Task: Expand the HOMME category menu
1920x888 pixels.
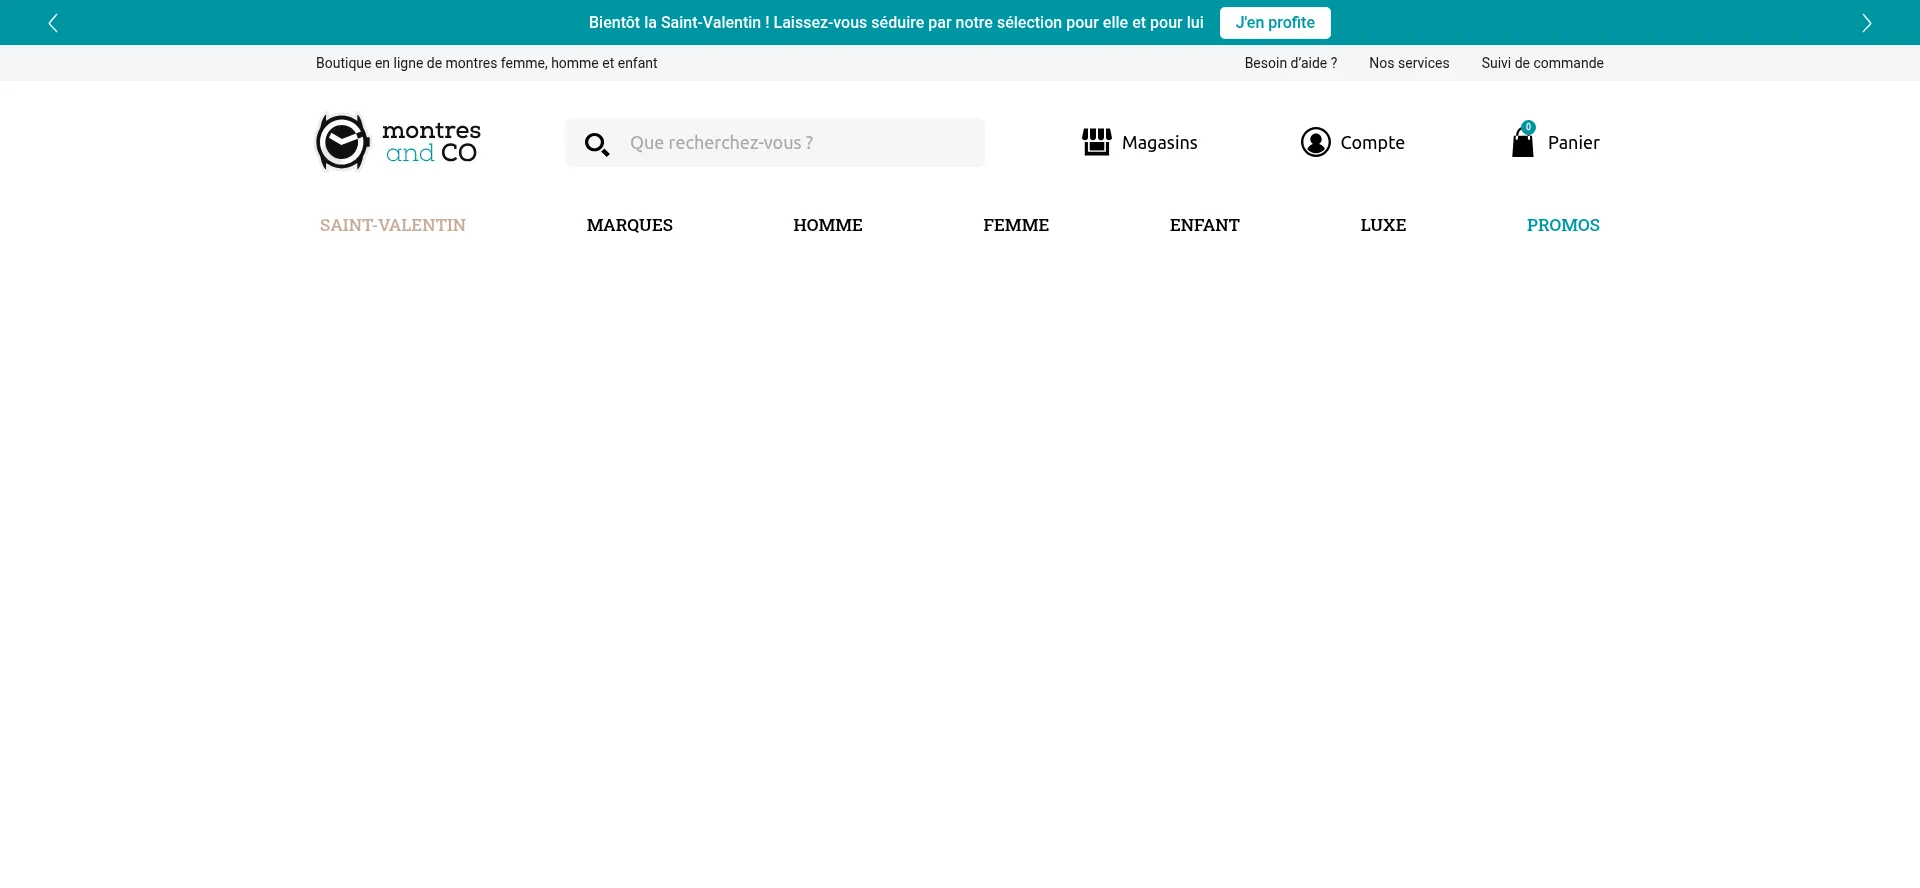Action: click(827, 225)
